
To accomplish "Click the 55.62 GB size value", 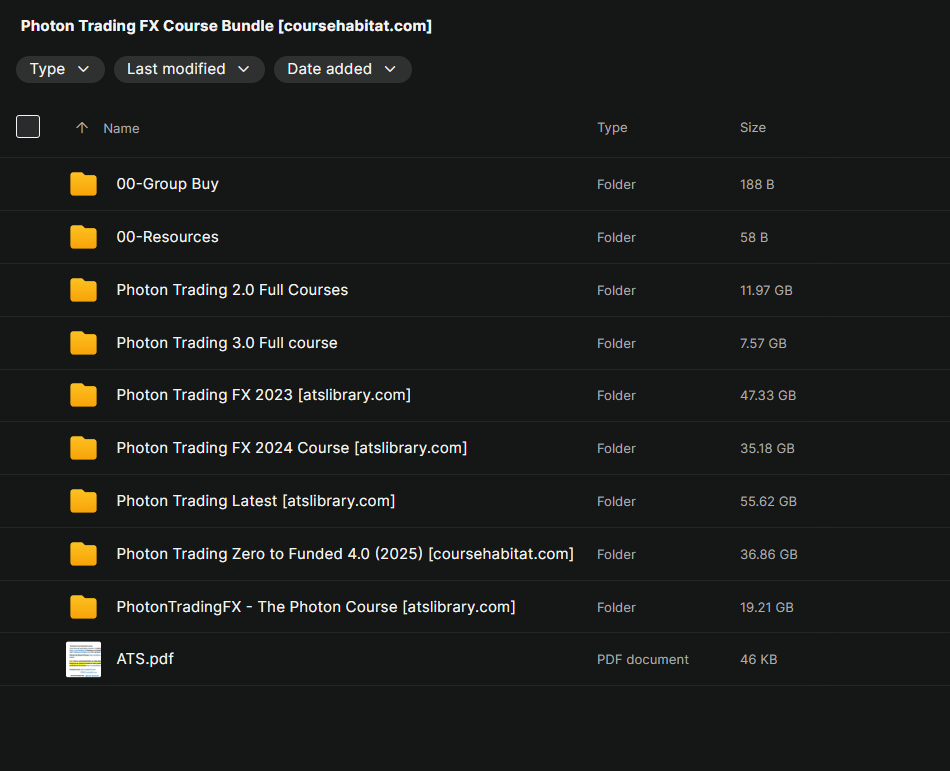I will [x=768, y=501].
